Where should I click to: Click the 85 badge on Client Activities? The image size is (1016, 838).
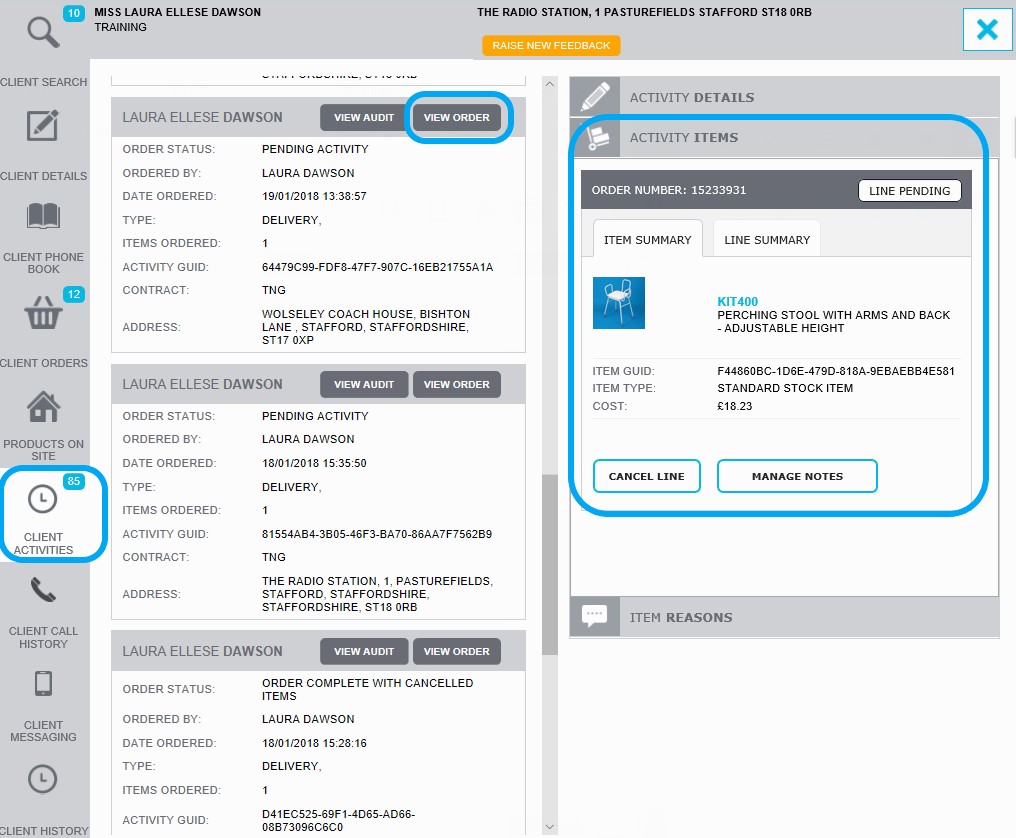pyautogui.click(x=74, y=481)
